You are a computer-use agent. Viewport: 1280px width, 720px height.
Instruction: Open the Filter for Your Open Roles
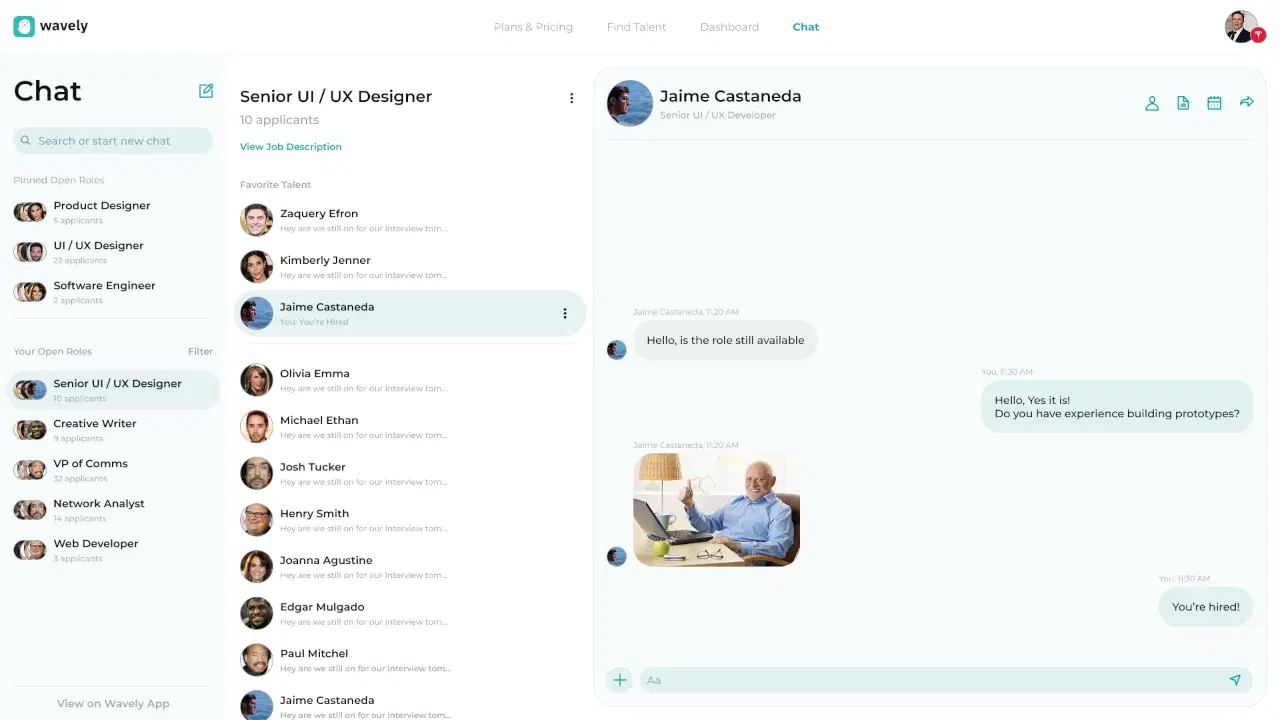[x=200, y=352]
